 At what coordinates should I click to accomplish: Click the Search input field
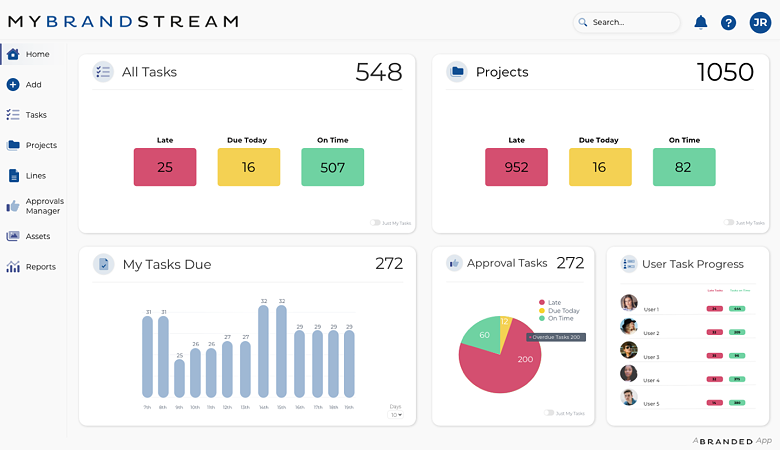click(626, 22)
